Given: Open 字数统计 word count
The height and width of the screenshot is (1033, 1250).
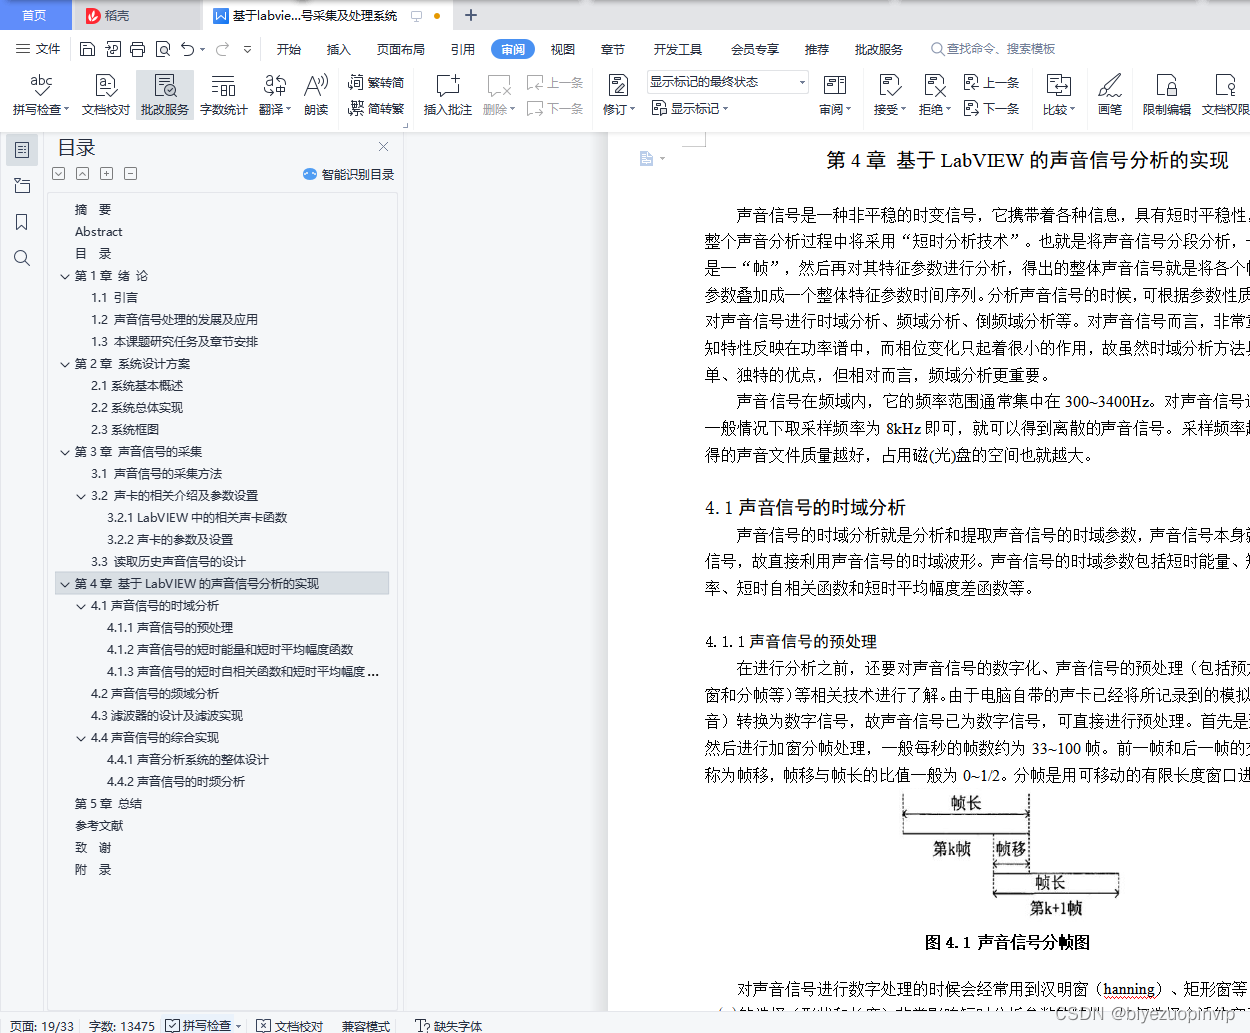Looking at the screenshot, I should pyautogui.click(x=224, y=95).
